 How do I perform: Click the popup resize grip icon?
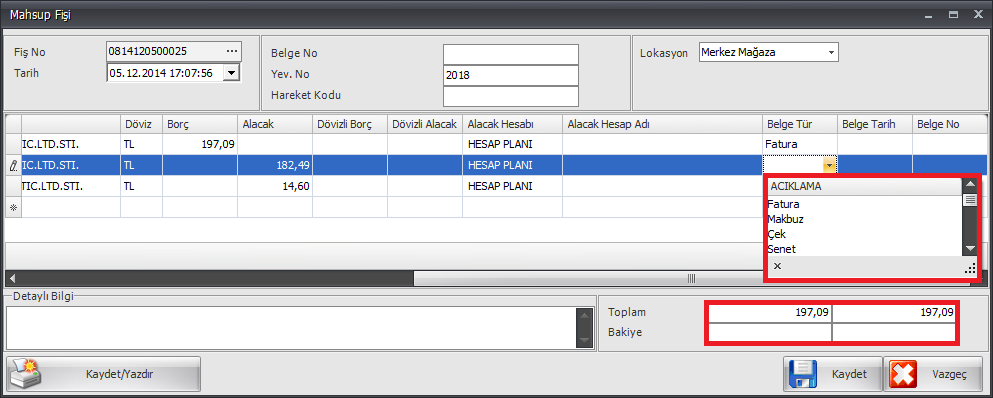pyautogui.click(x=970, y=269)
